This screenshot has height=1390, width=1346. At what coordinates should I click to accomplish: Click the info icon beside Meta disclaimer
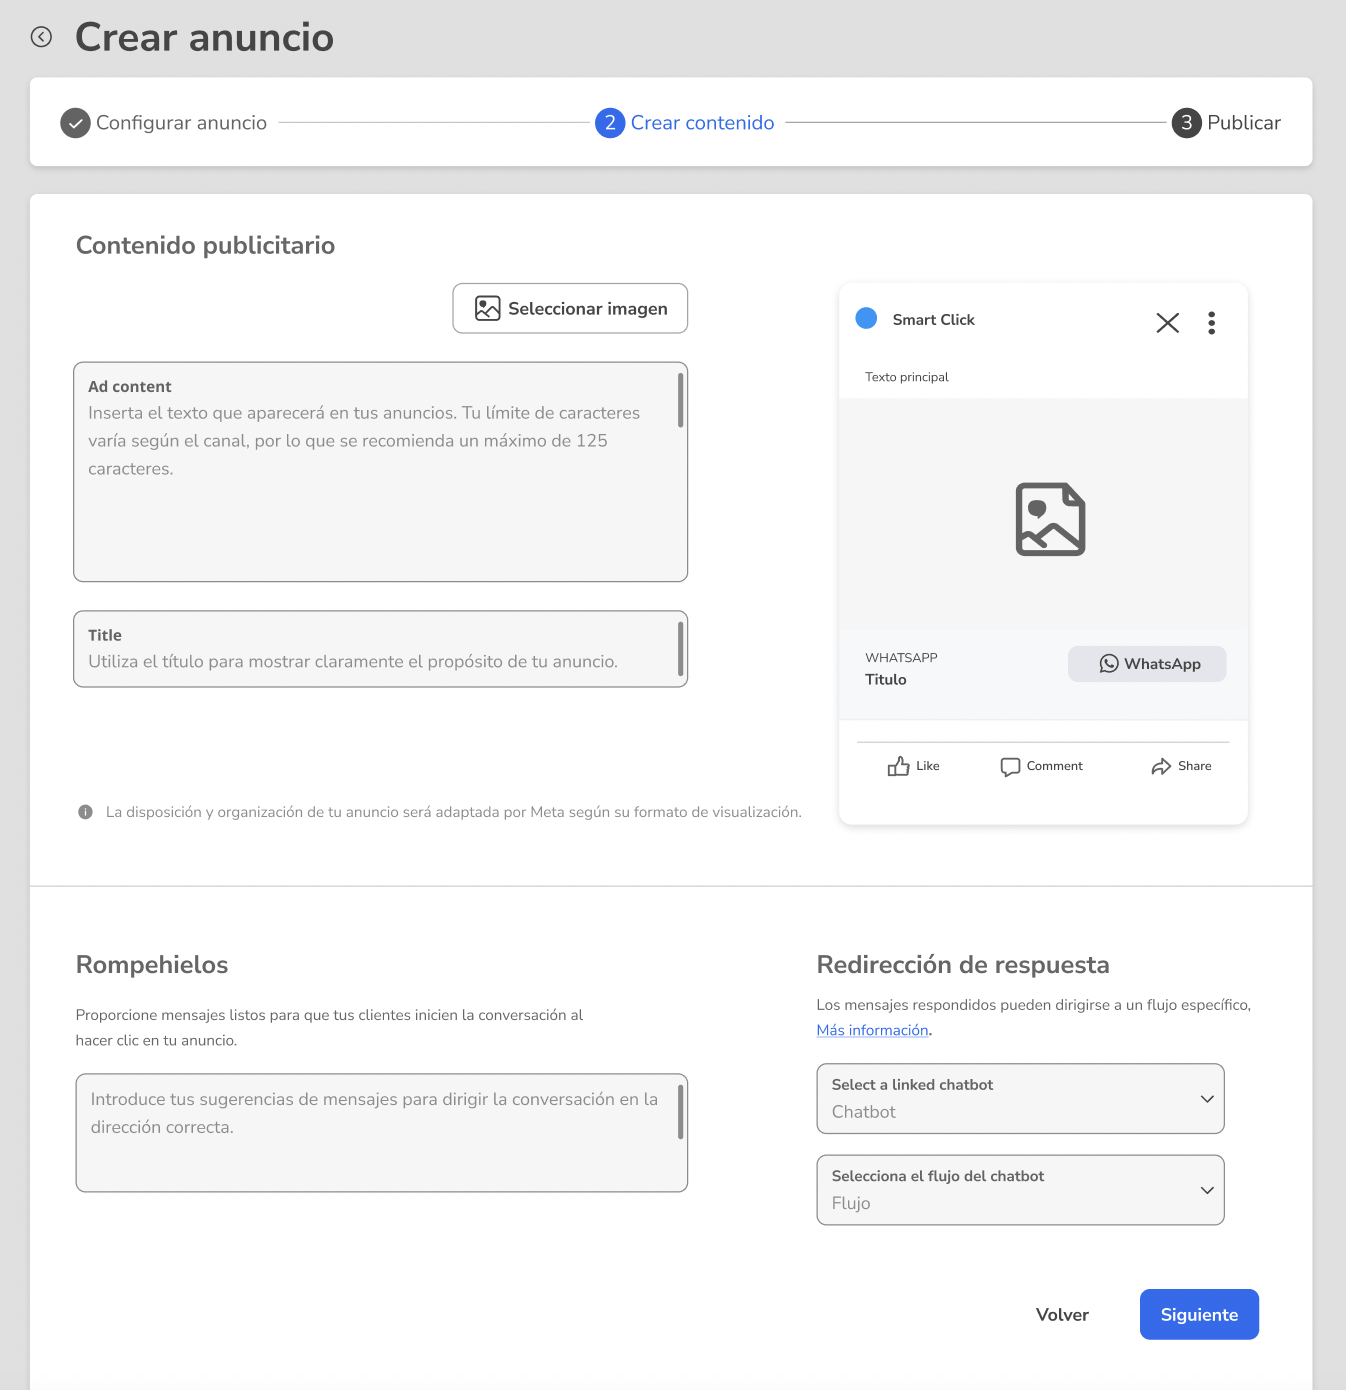click(85, 812)
